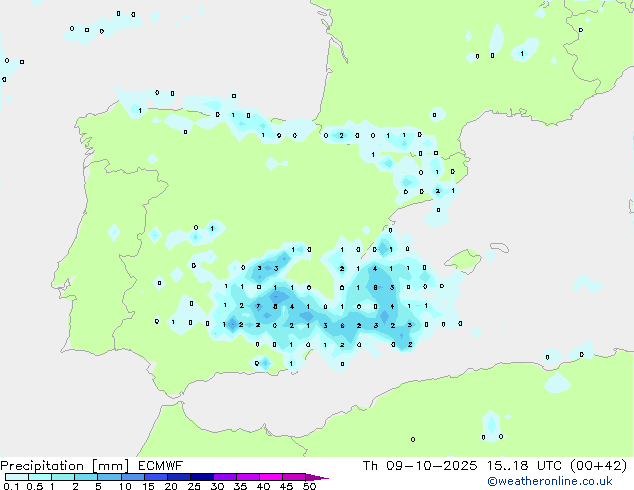
Task: Click the '30' legend scale label
Action: point(217,486)
